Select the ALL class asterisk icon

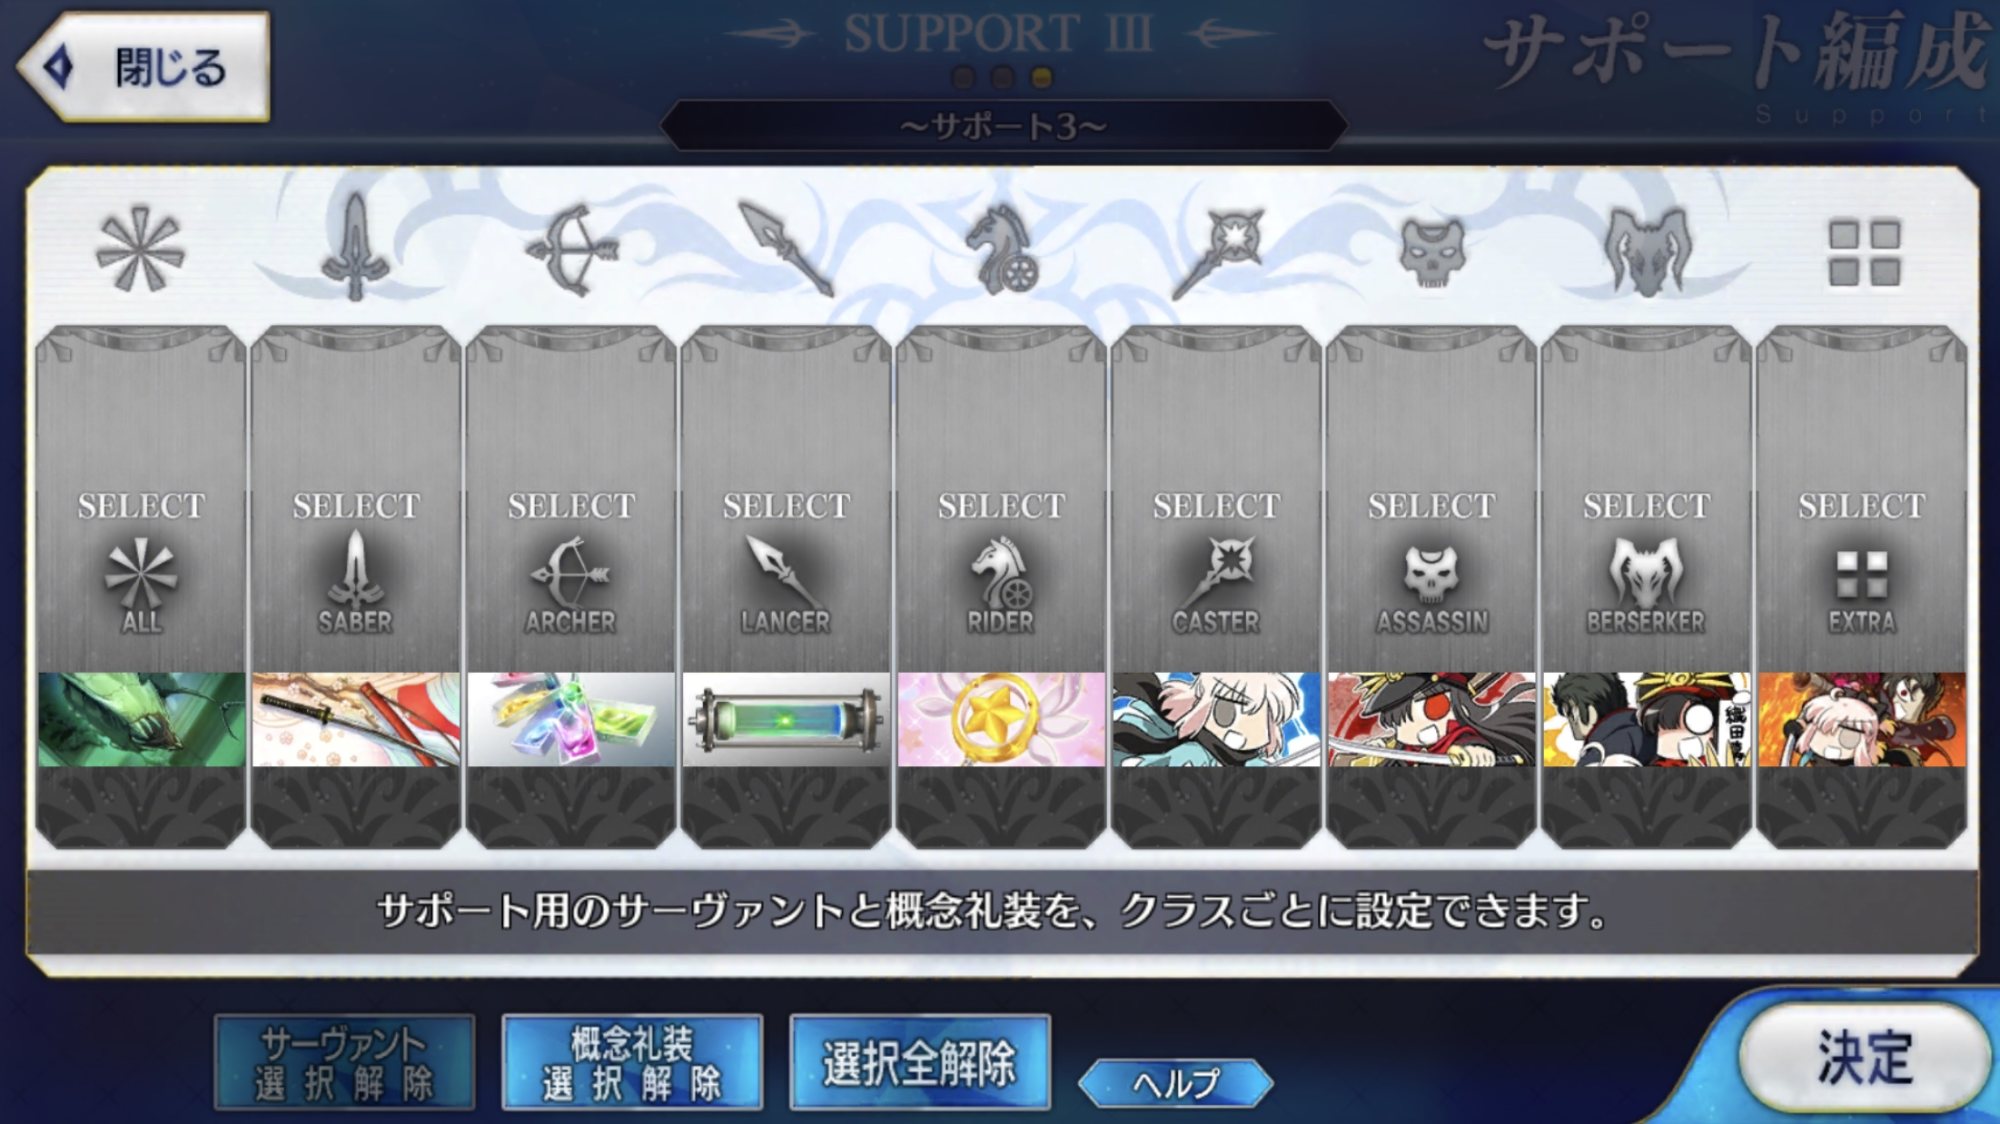pos(140,250)
